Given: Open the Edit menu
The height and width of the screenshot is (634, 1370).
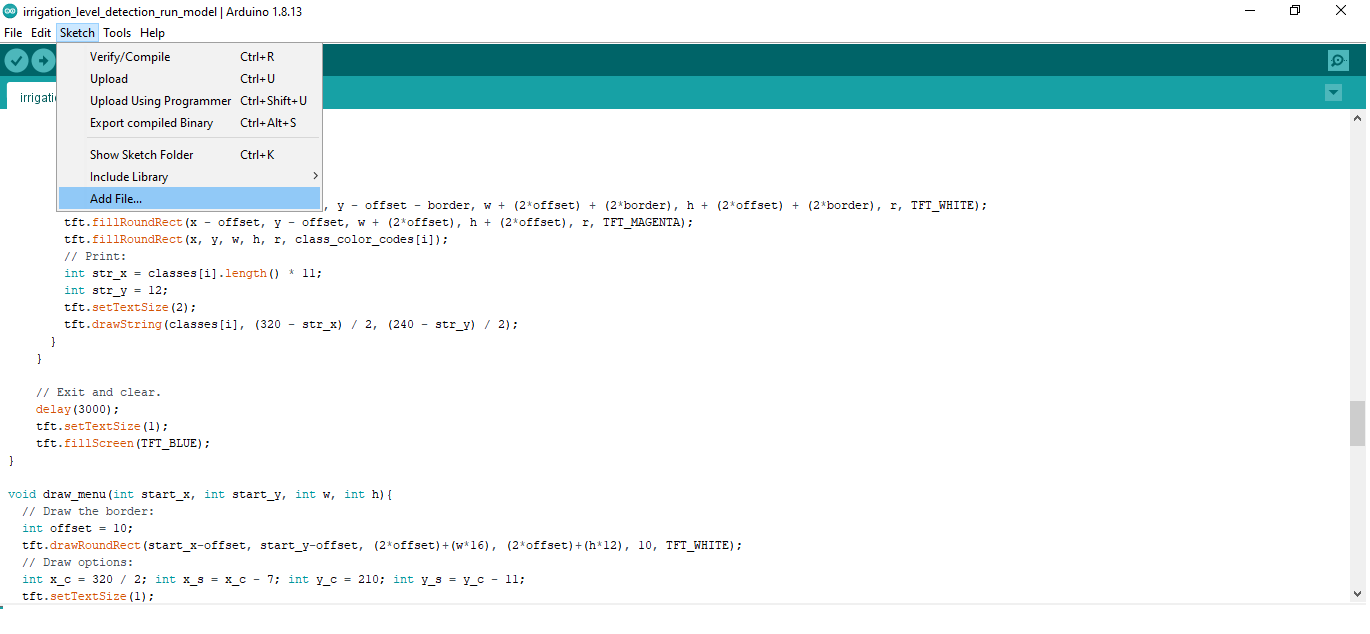Looking at the screenshot, I should tap(41, 33).
